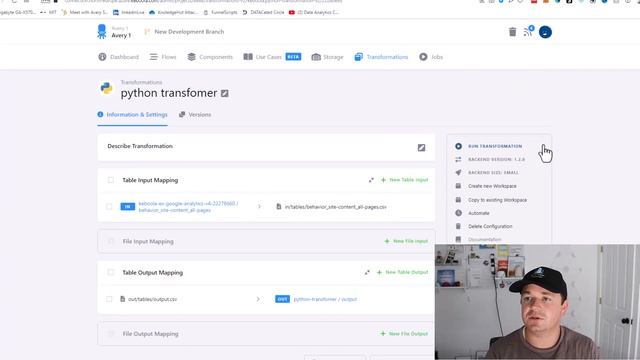The height and width of the screenshot is (360, 640).
Task: Create new Workspace
Action: tap(492, 186)
